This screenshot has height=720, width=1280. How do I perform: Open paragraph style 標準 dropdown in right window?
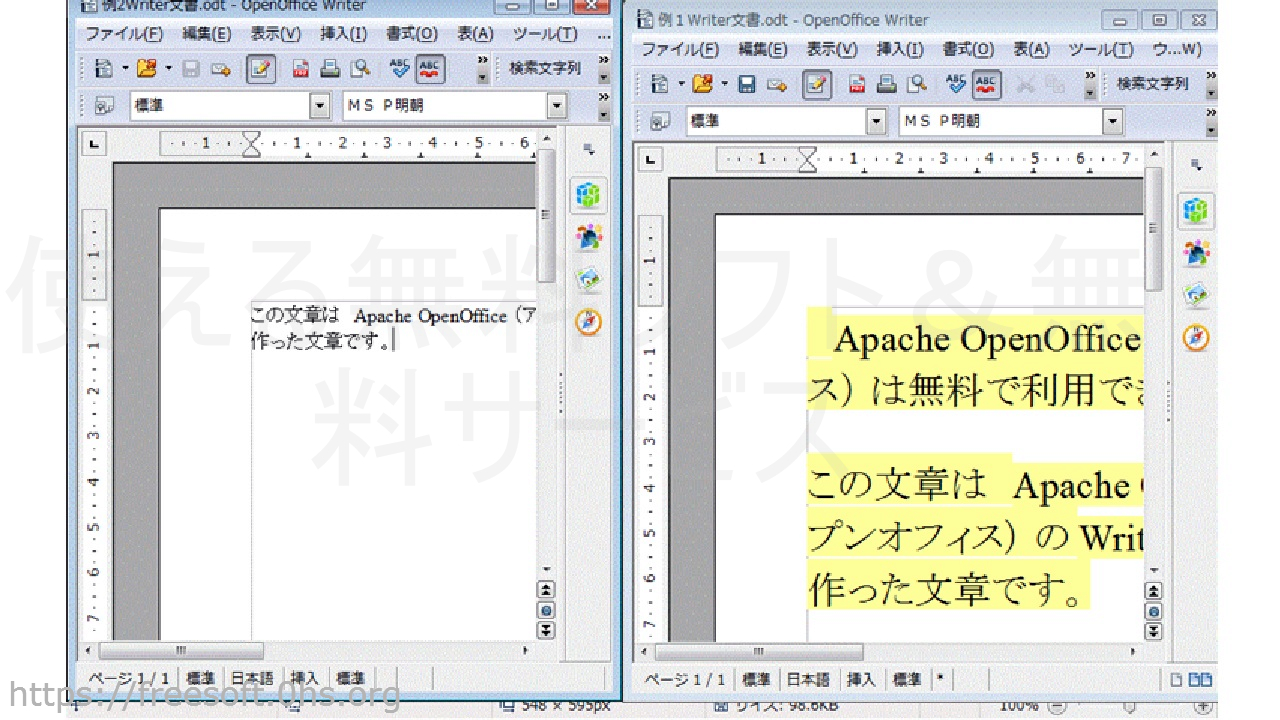coord(876,122)
